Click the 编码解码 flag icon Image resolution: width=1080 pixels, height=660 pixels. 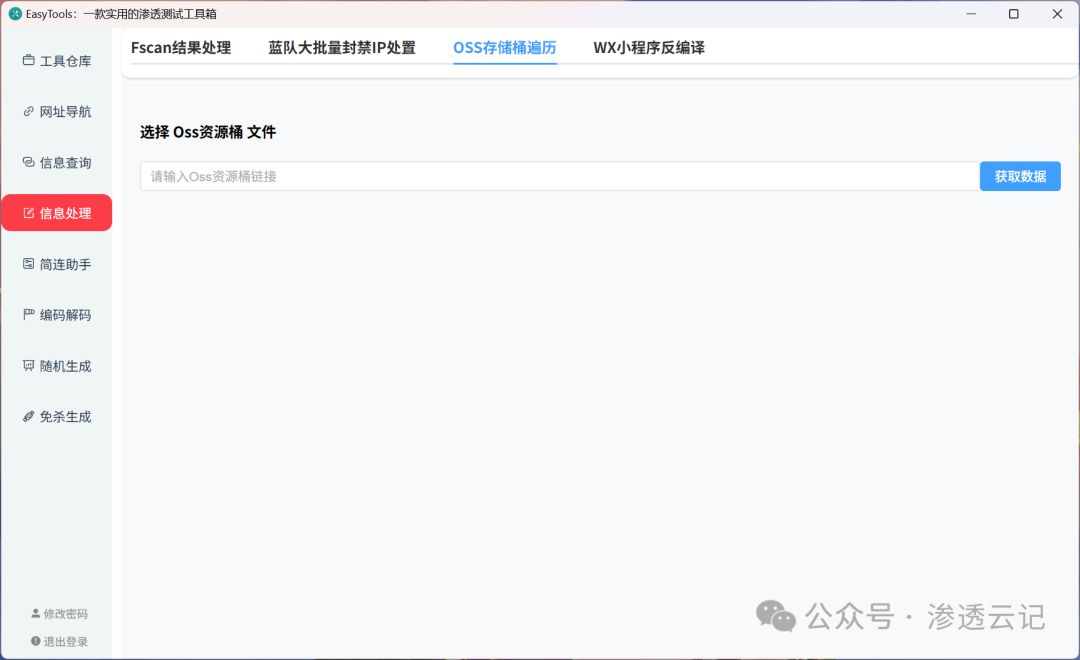[x=28, y=315]
